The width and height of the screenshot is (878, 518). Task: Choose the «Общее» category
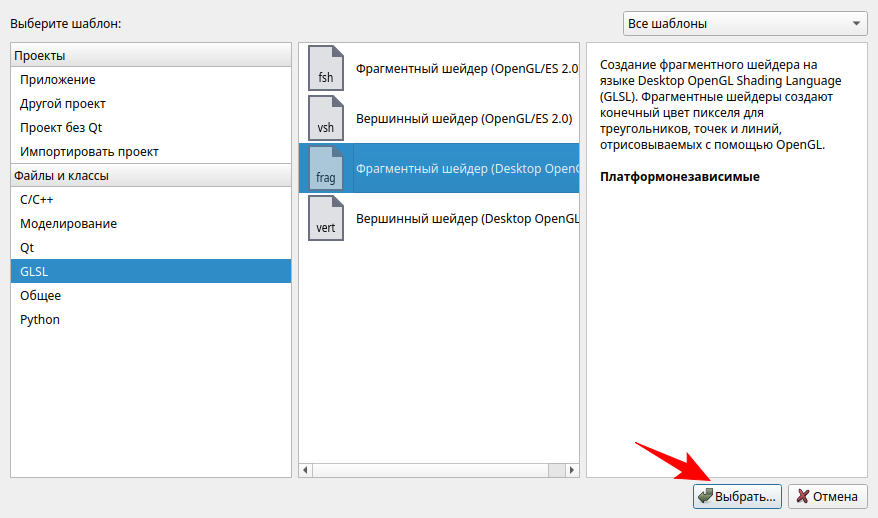point(40,296)
